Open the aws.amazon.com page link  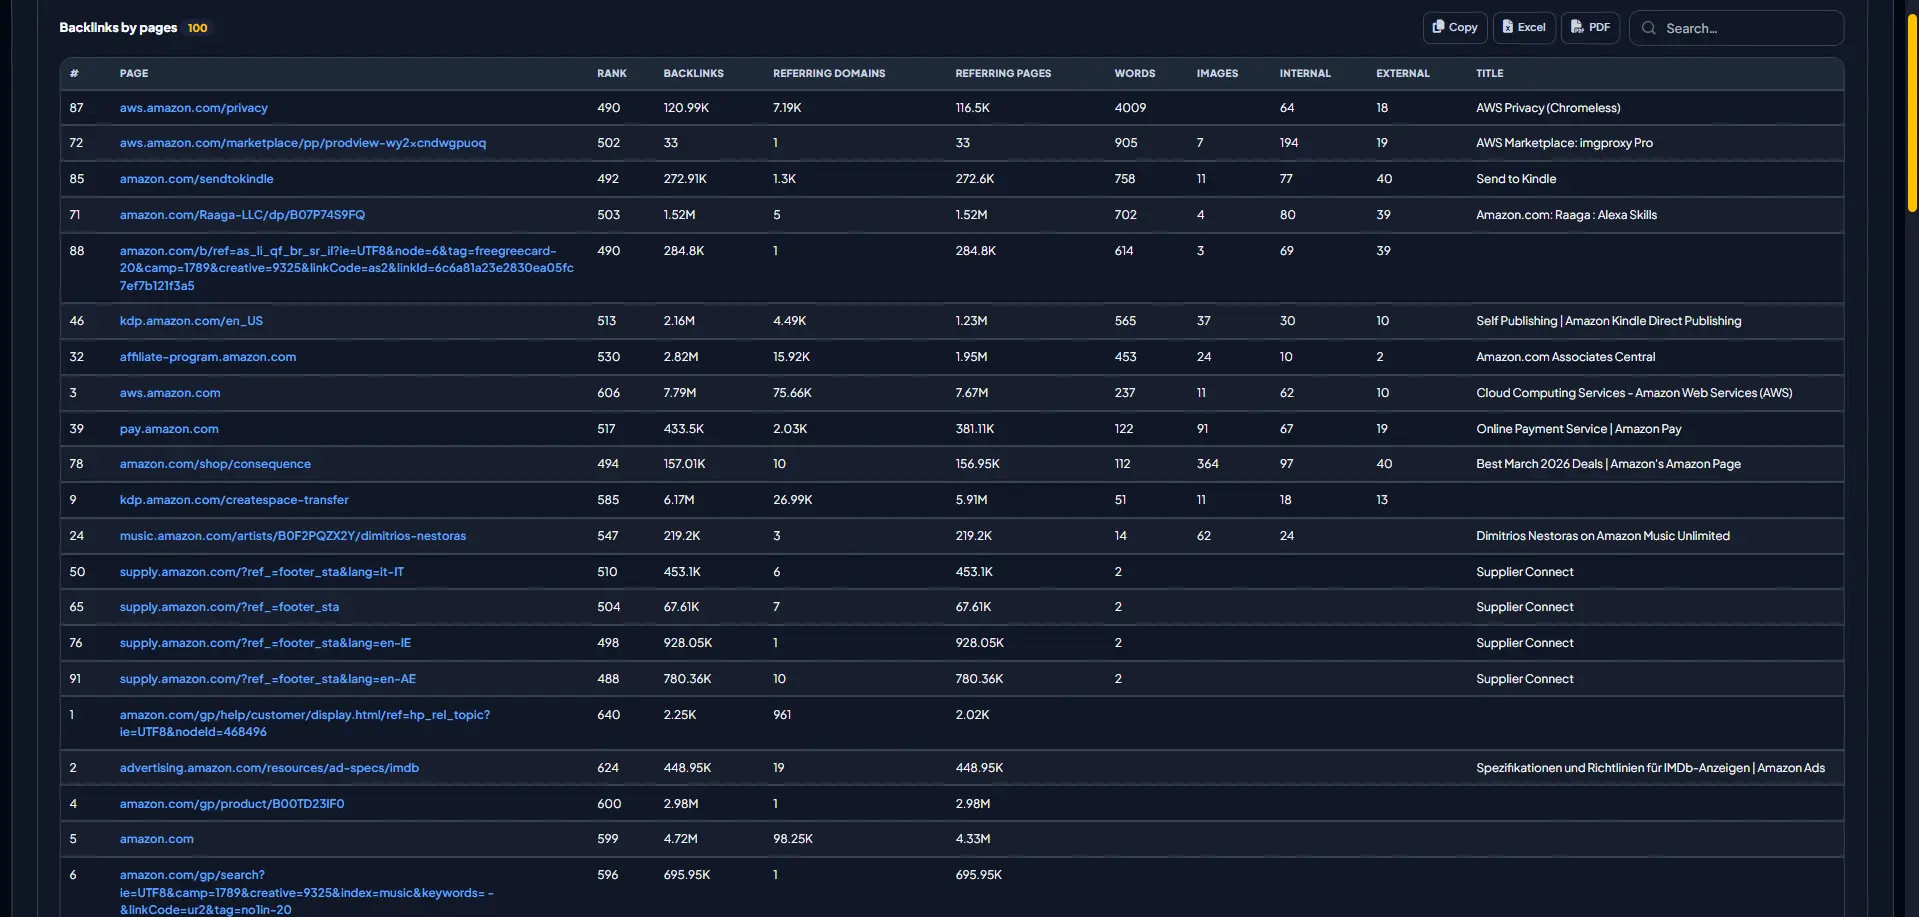170,393
